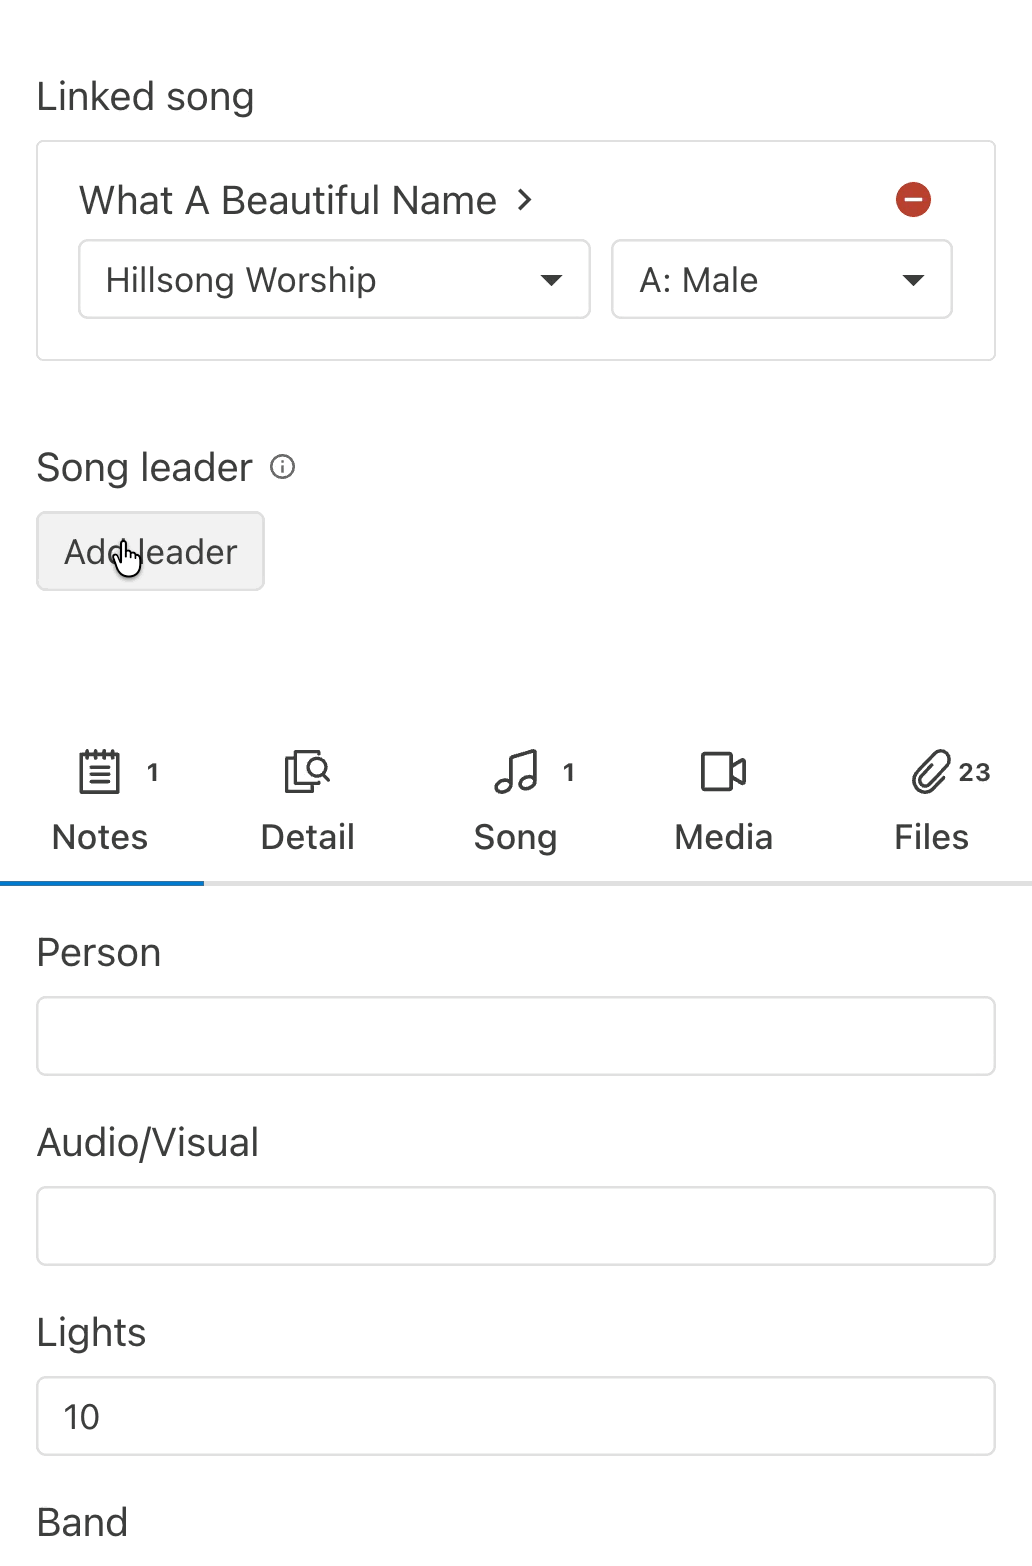Image resolution: width=1032 pixels, height=1566 pixels.
Task: Edit the Lights field containing 10
Action: 516,1416
